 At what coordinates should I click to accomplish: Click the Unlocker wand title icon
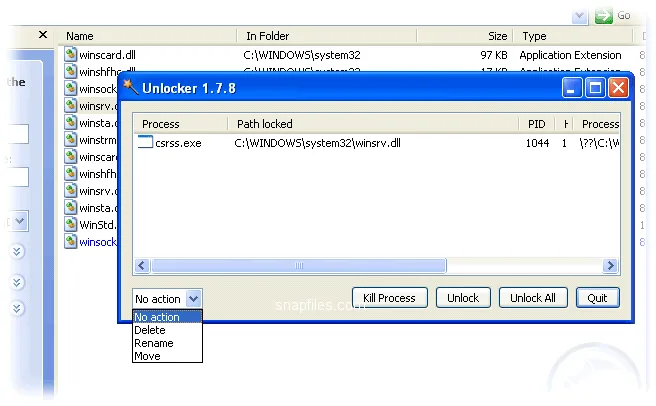tap(131, 87)
